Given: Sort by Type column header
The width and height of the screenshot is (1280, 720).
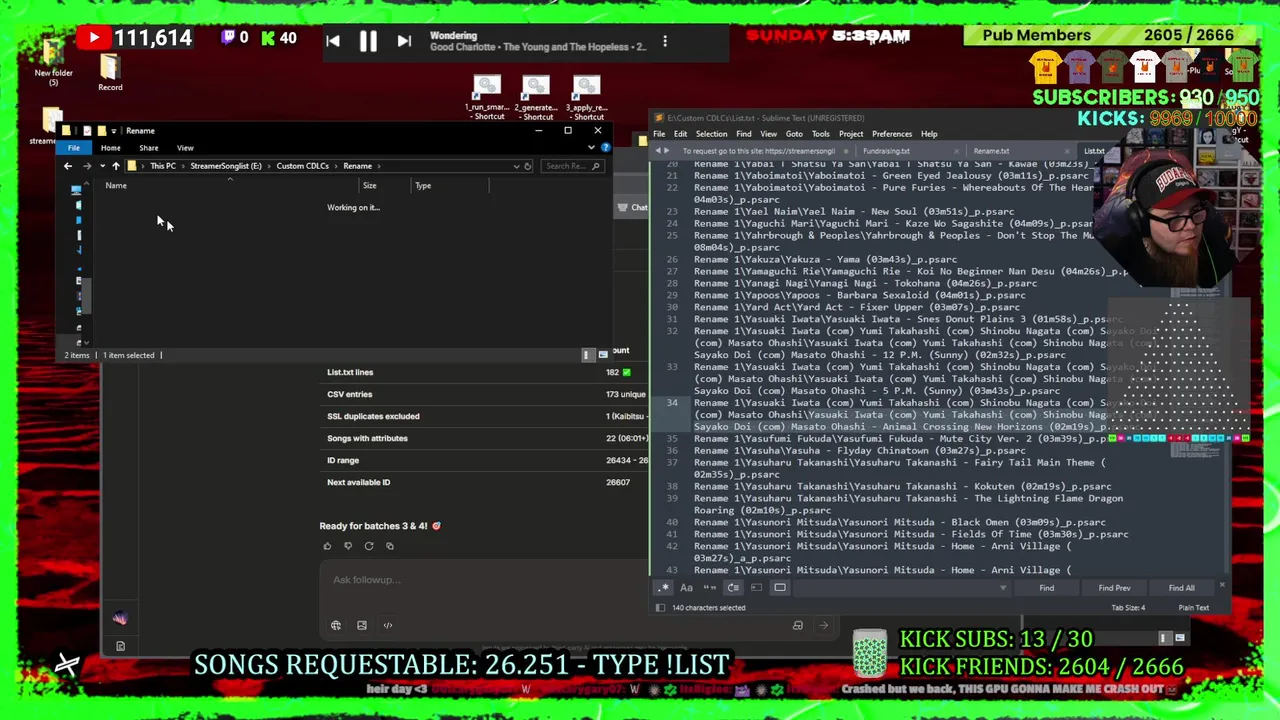Looking at the screenshot, I should pyautogui.click(x=423, y=186).
